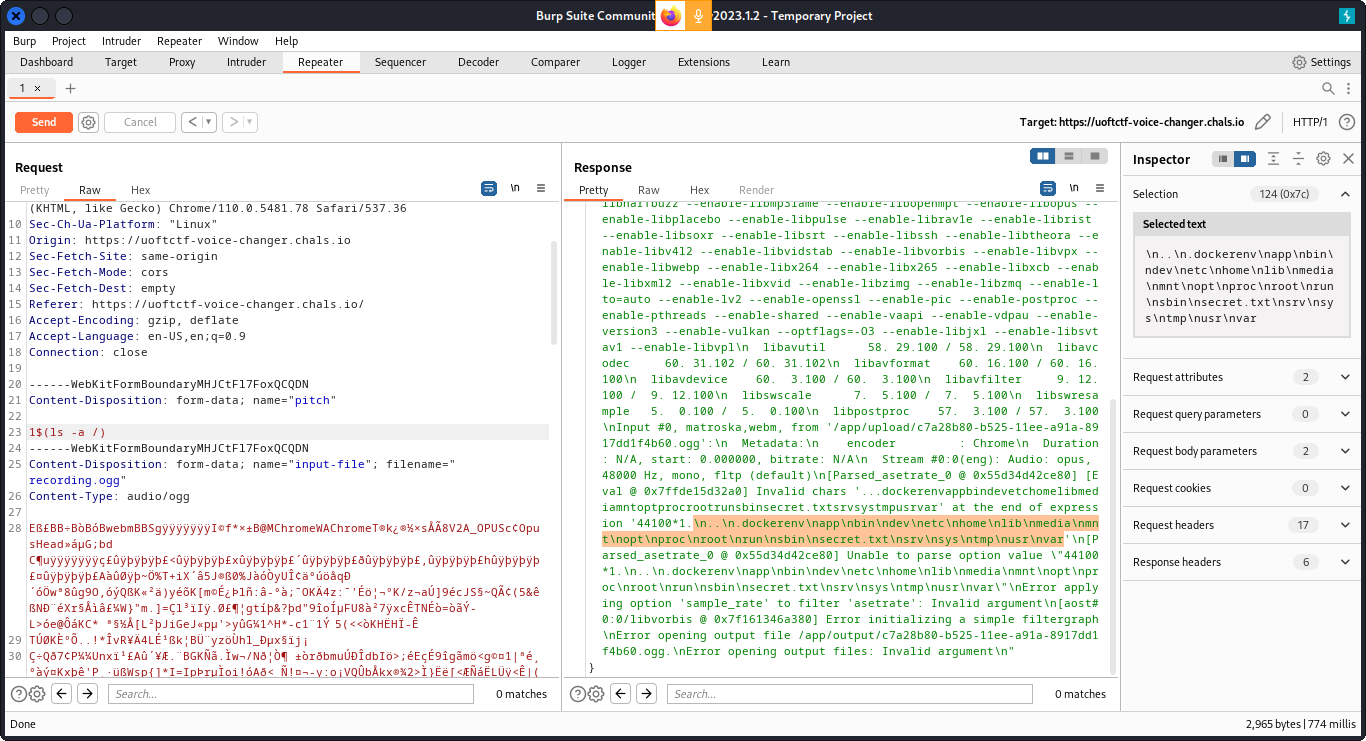
Task: Open the Intruder menu
Action: [x=121, y=41]
